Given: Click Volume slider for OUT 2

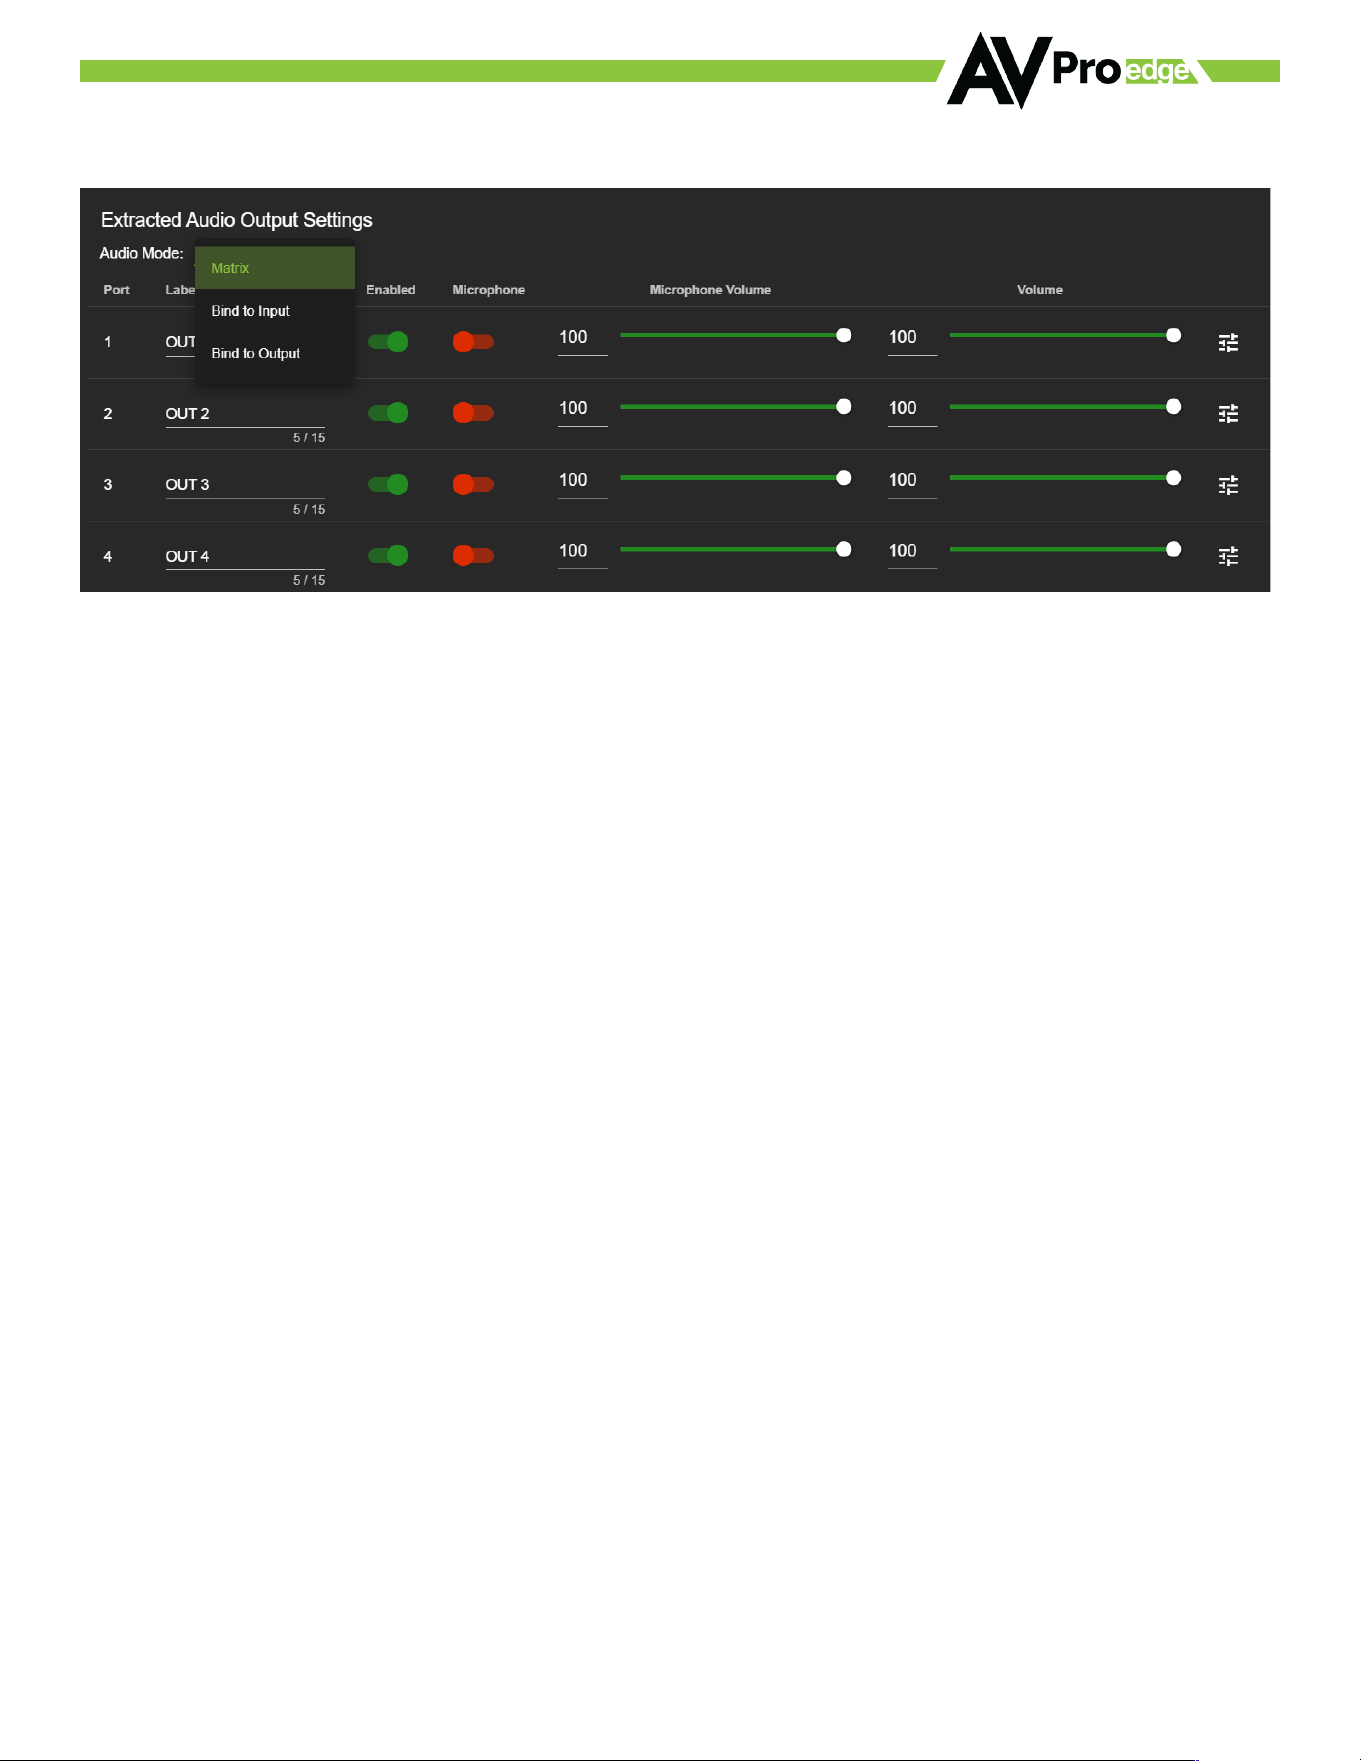Looking at the screenshot, I should tap(1065, 406).
